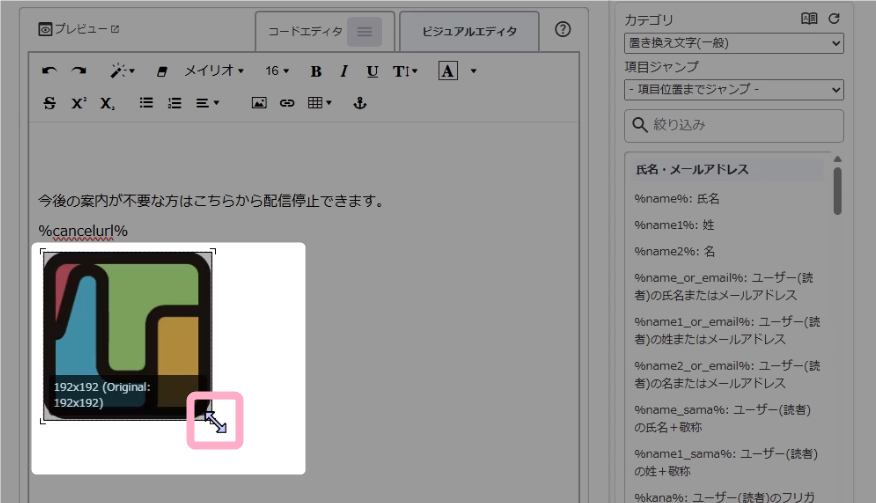Apply bold formatting
This screenshot has width=876, height=503.
316,71
